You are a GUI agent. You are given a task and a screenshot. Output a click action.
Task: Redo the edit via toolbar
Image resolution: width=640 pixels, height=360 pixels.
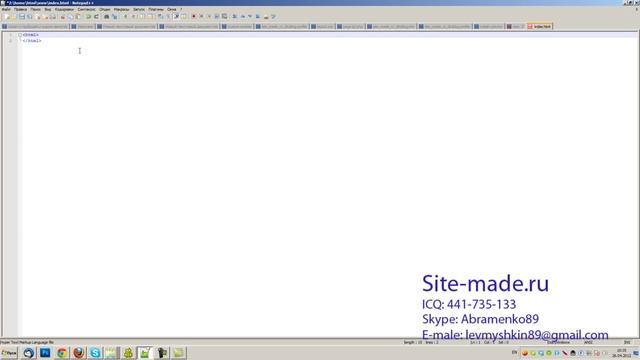[x=96, y=16]
